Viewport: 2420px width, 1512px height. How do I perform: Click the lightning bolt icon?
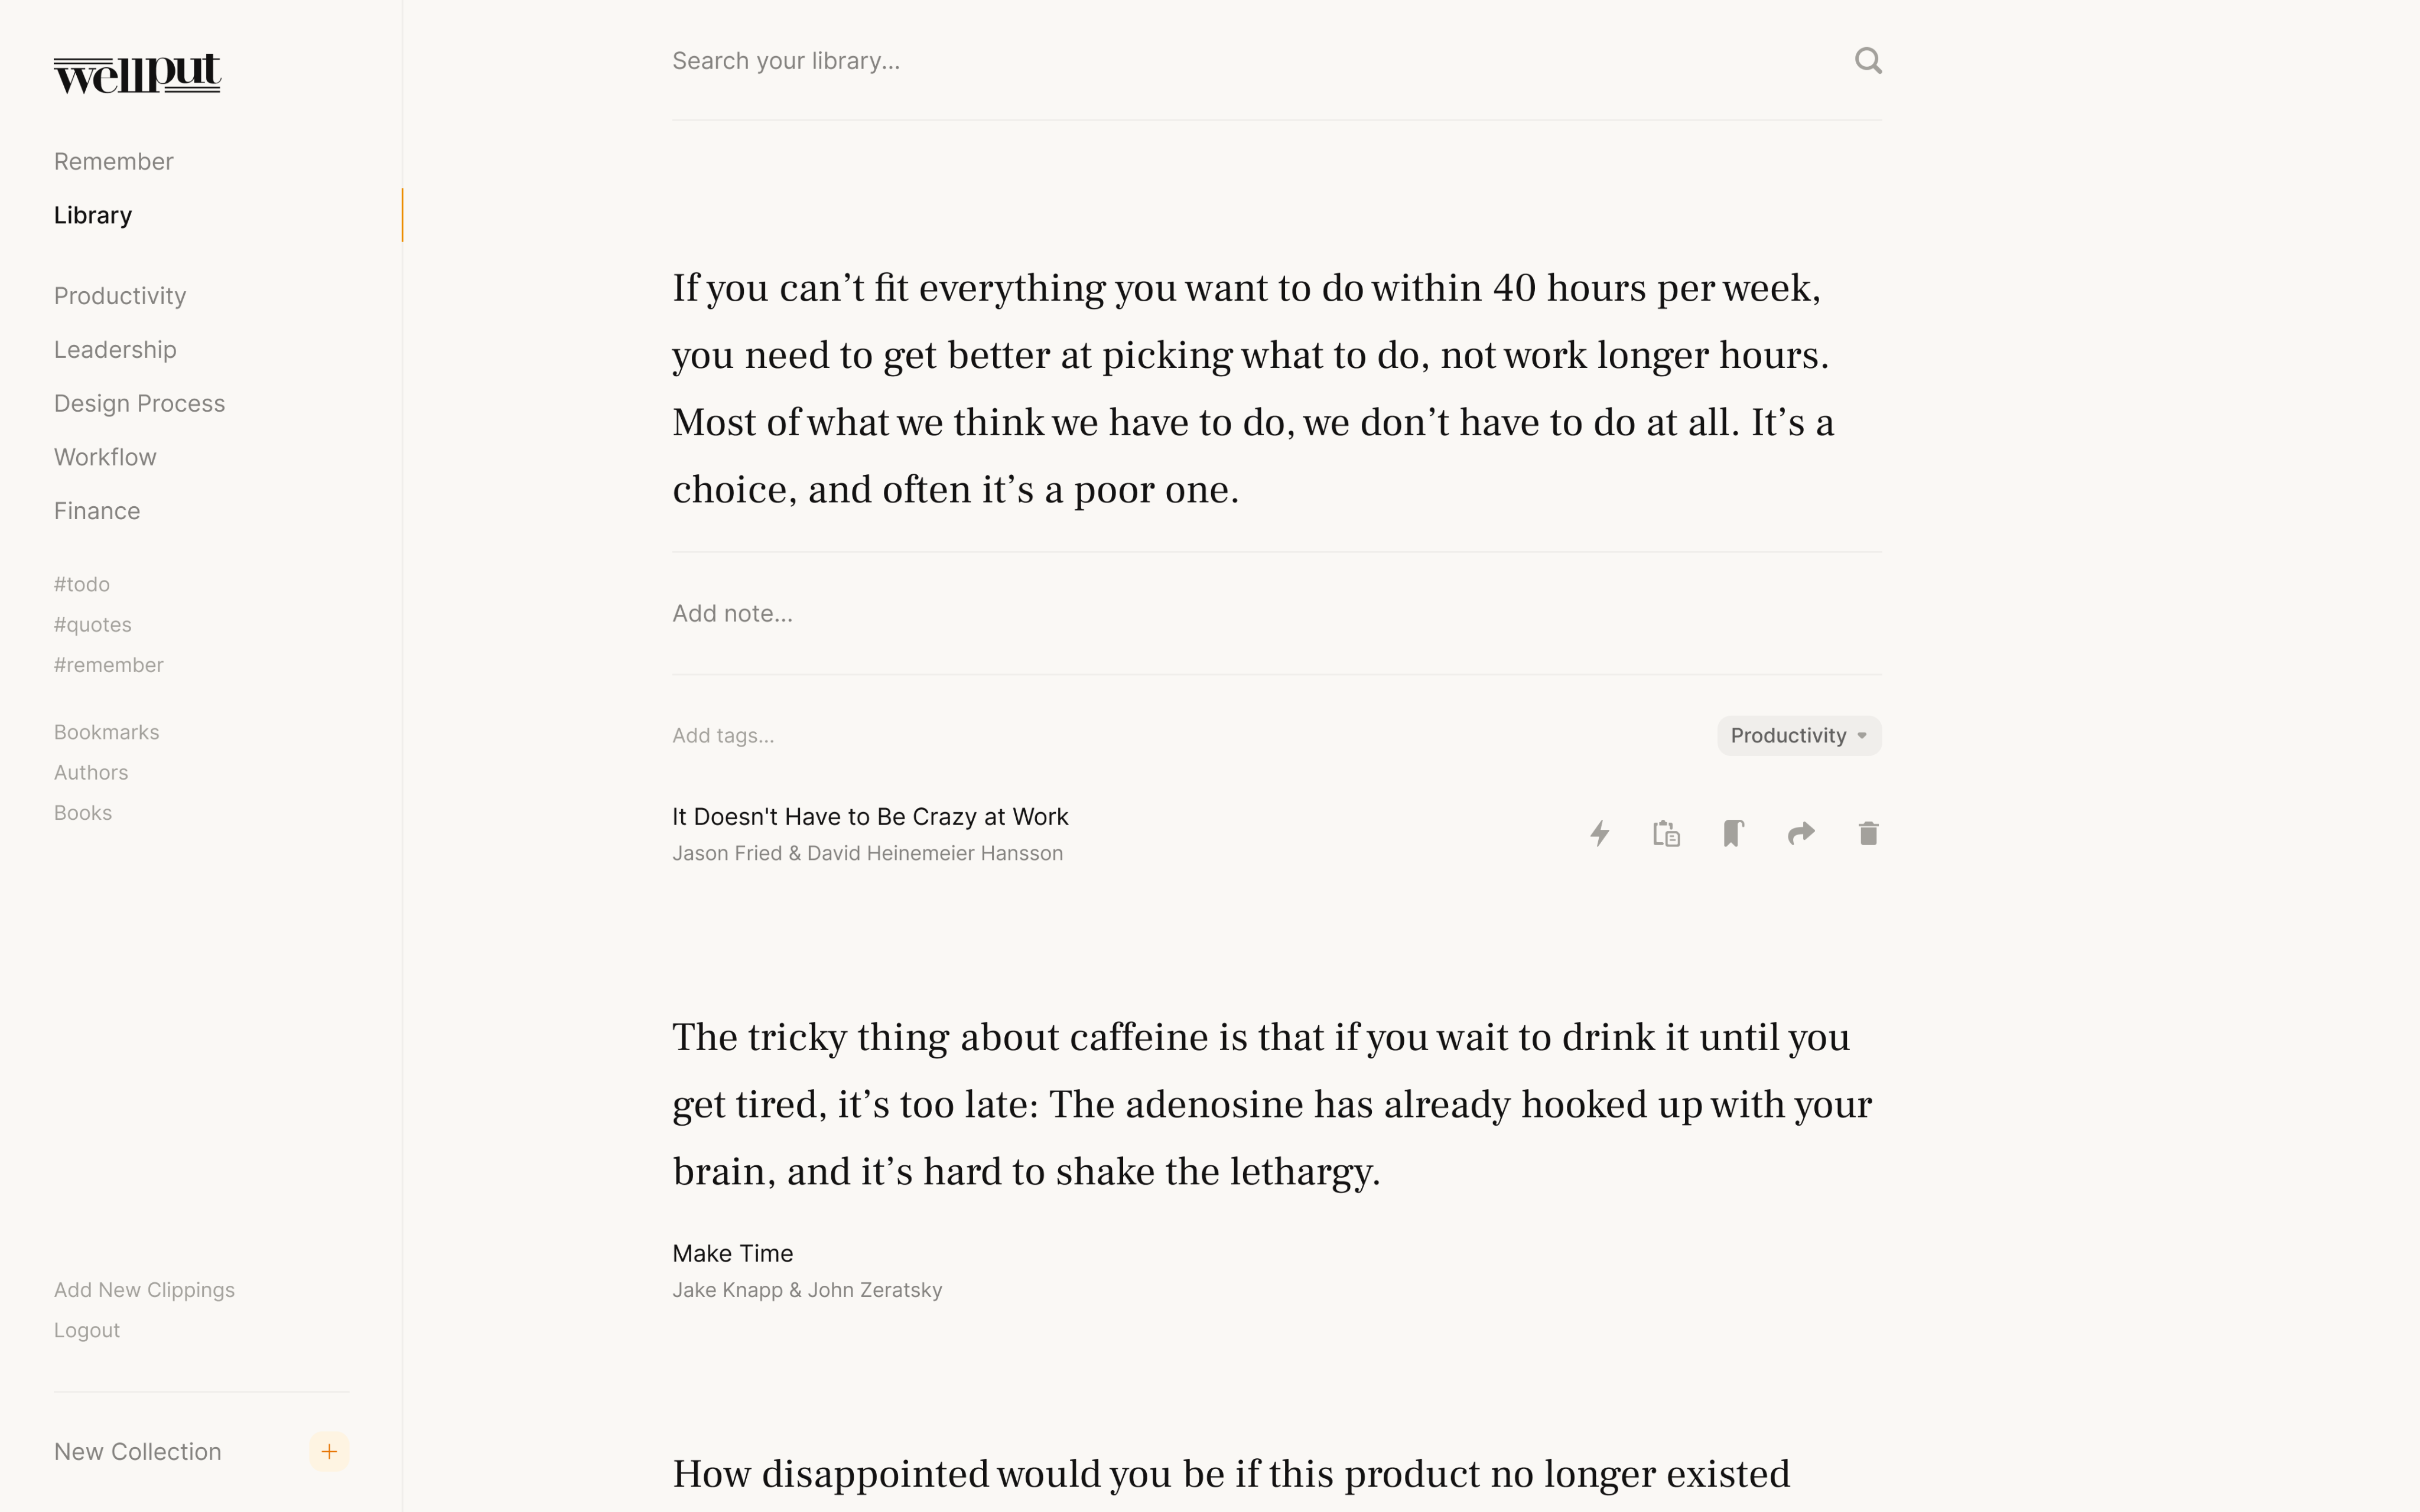coord(1600,833)
